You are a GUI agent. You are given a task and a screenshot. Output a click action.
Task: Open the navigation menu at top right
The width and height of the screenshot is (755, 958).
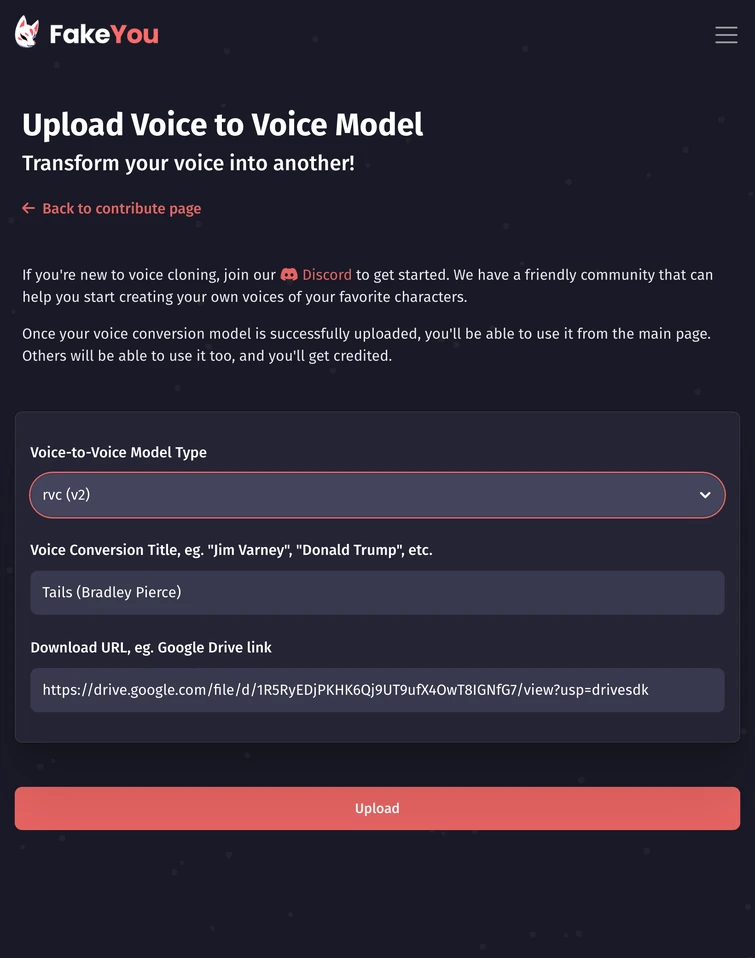(x=726, y=34)
